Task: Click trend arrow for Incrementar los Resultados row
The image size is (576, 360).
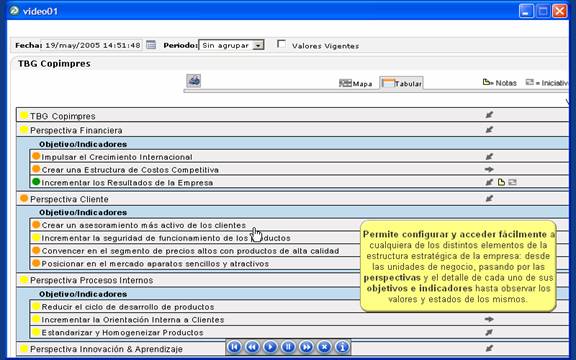Action: coord(489,182)
